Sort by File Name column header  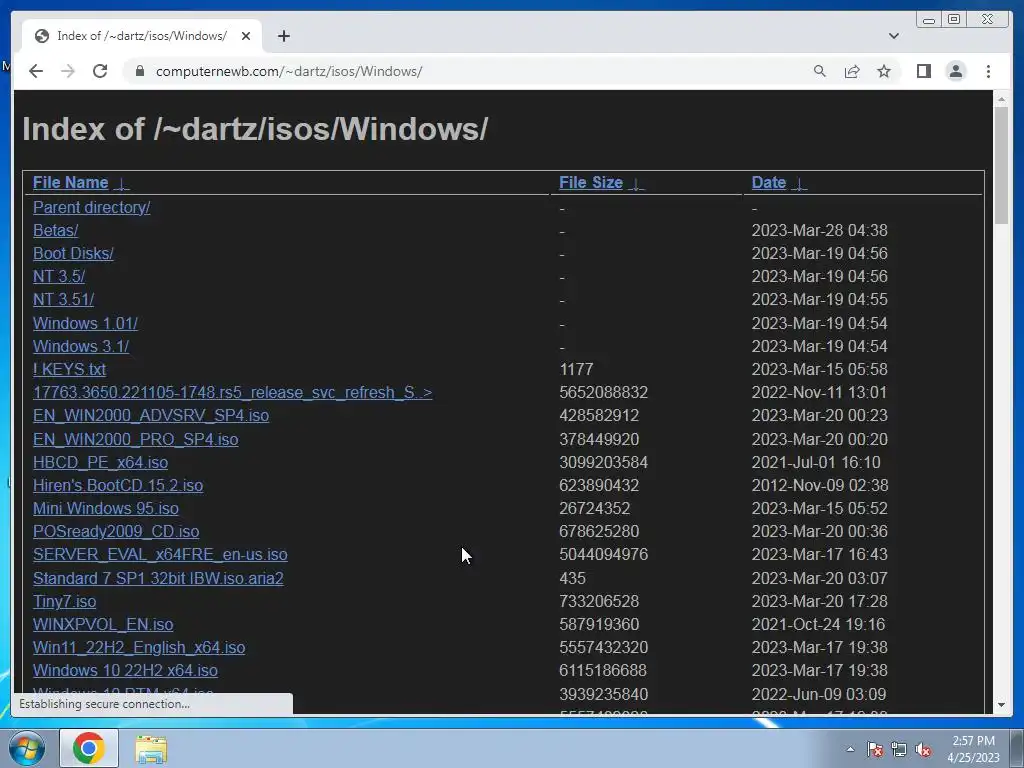click(71, 182)
